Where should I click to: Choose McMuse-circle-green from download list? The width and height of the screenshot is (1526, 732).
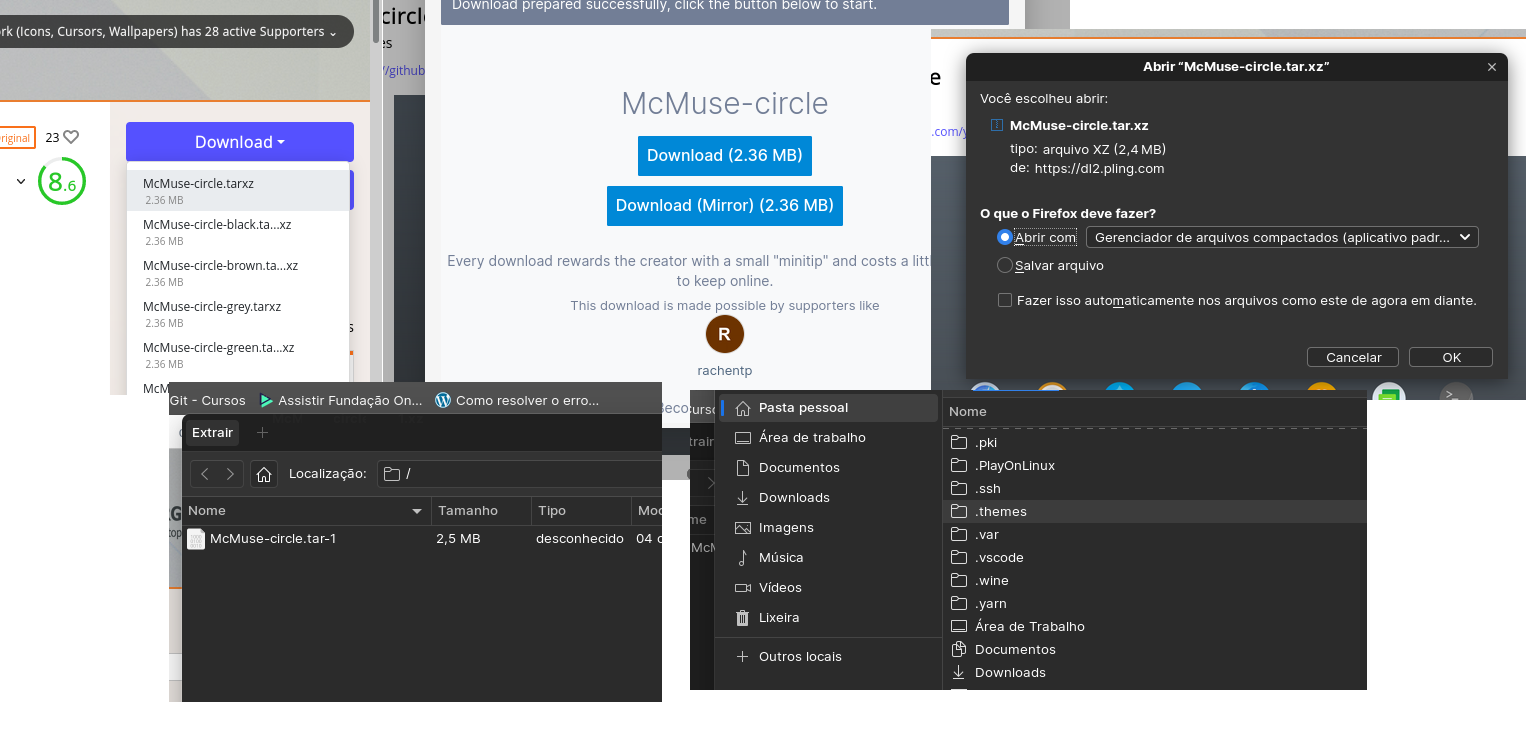(x=238, y=355)
